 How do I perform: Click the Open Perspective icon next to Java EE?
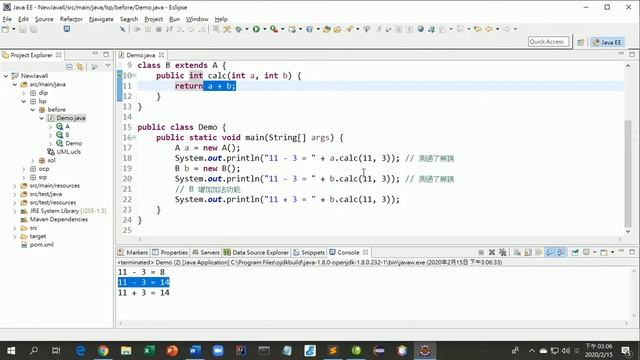pos(580,42)
